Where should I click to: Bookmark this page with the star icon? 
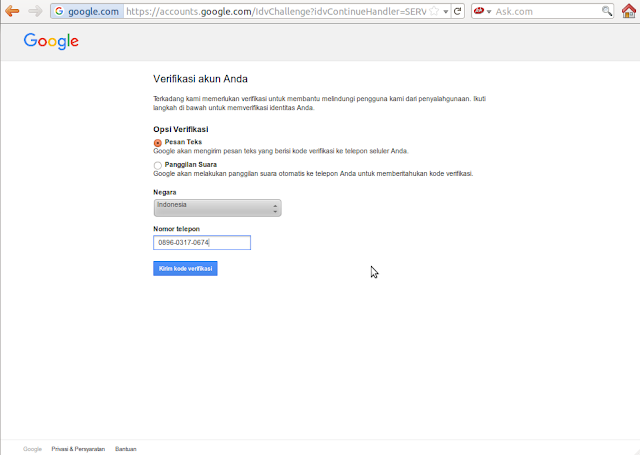coord(434,11)
